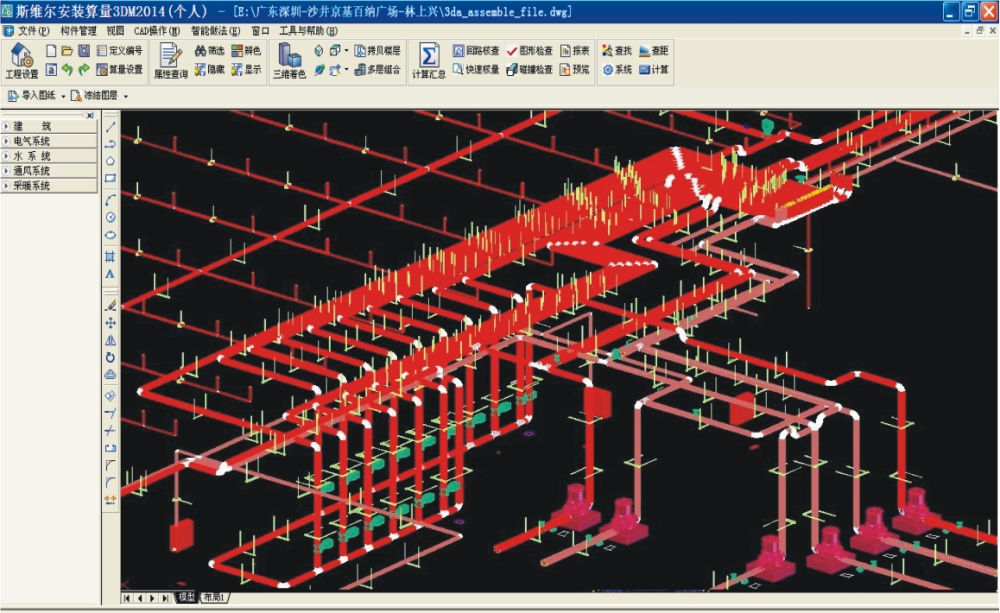Click the 报表 report button

coord(575,51)
